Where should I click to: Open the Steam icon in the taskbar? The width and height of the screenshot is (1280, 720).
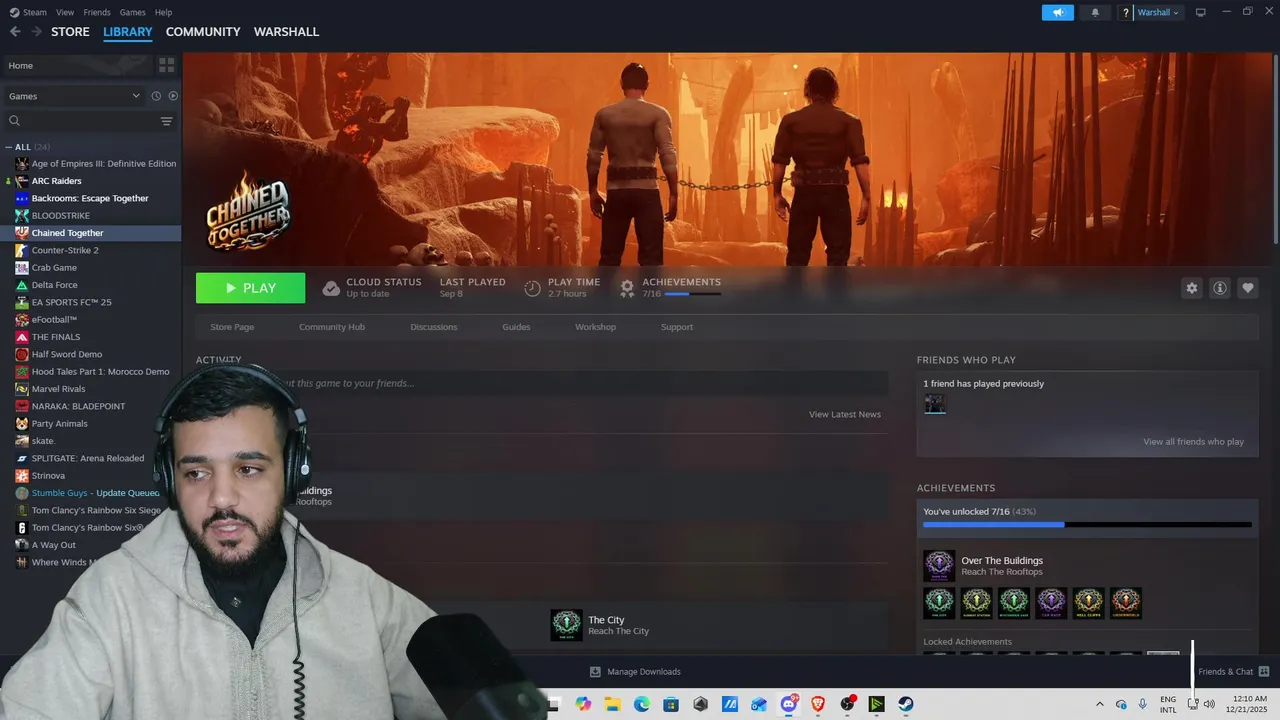pyautogui.click(x=906, y=704)
